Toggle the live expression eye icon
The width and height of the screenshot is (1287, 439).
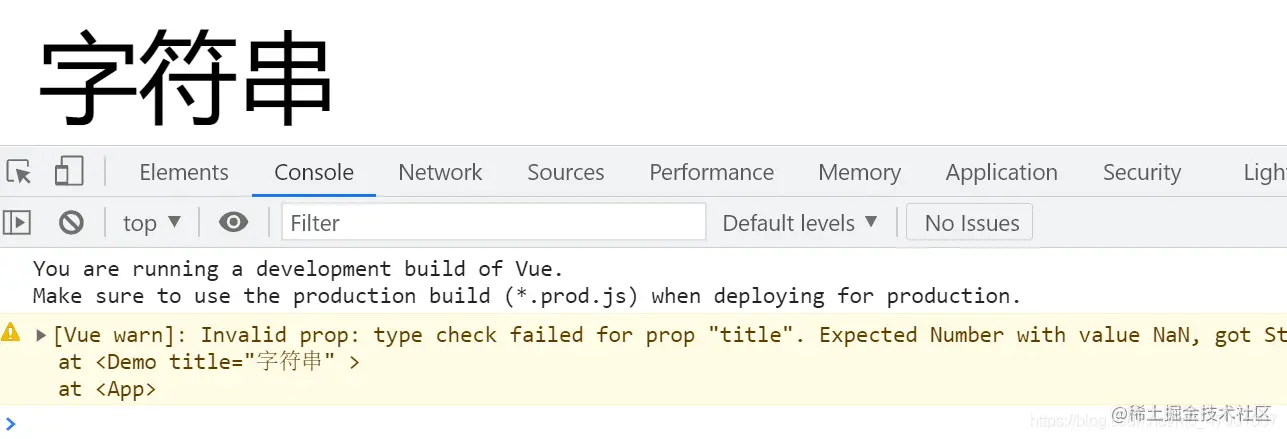[x=233, y=222]
